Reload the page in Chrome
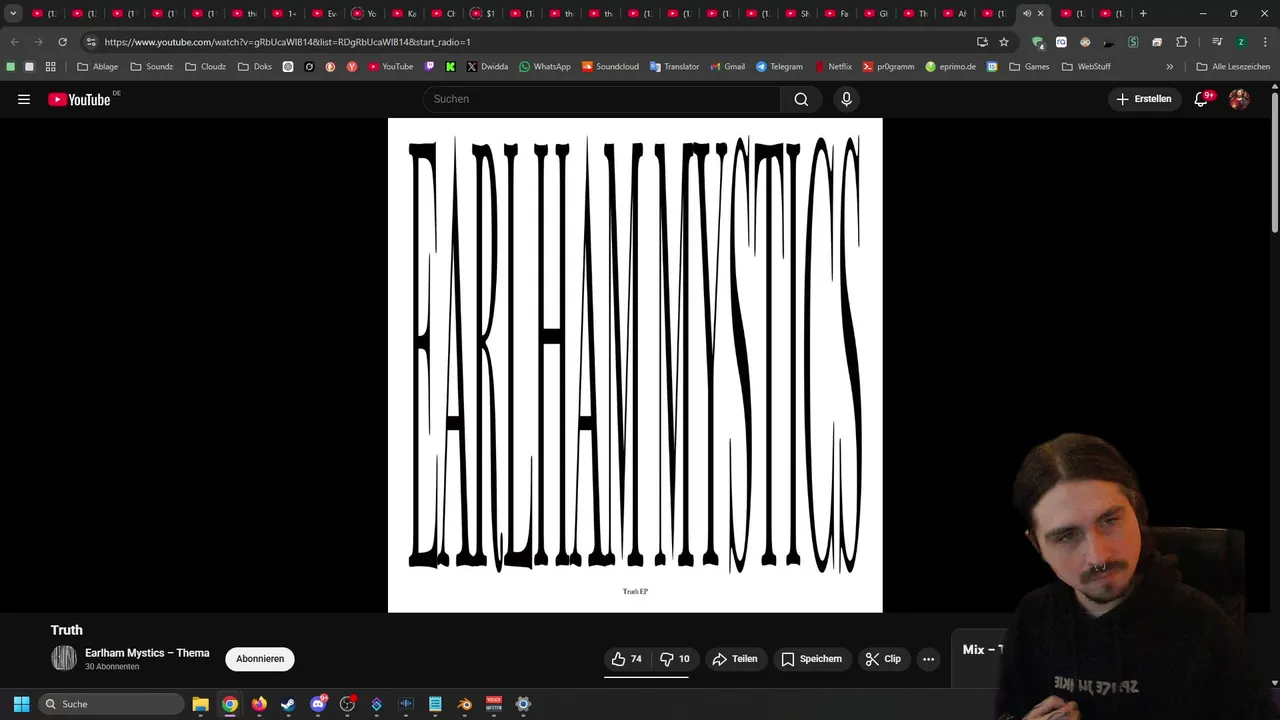 coord(62,42)
